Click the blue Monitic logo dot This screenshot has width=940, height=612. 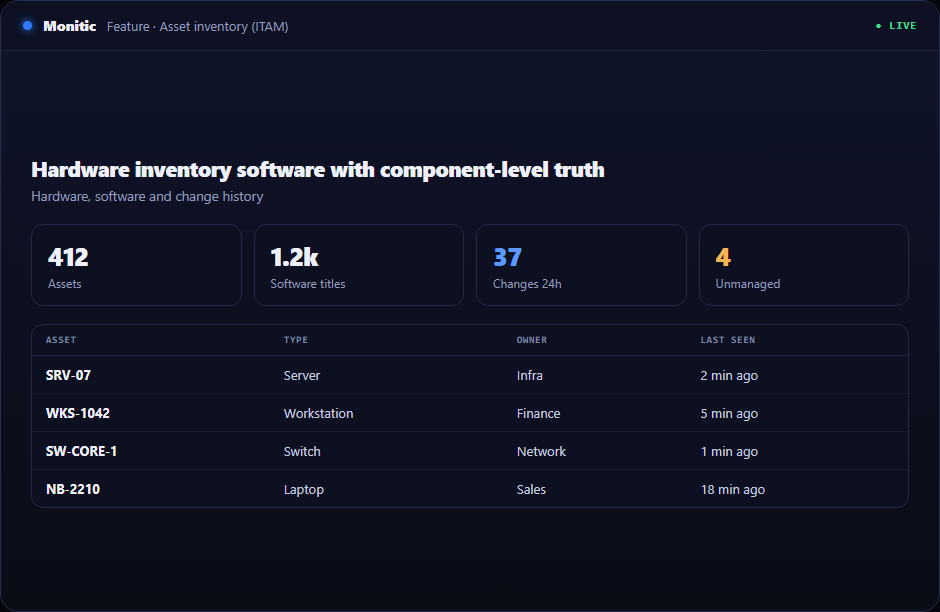tap(27, 26)
